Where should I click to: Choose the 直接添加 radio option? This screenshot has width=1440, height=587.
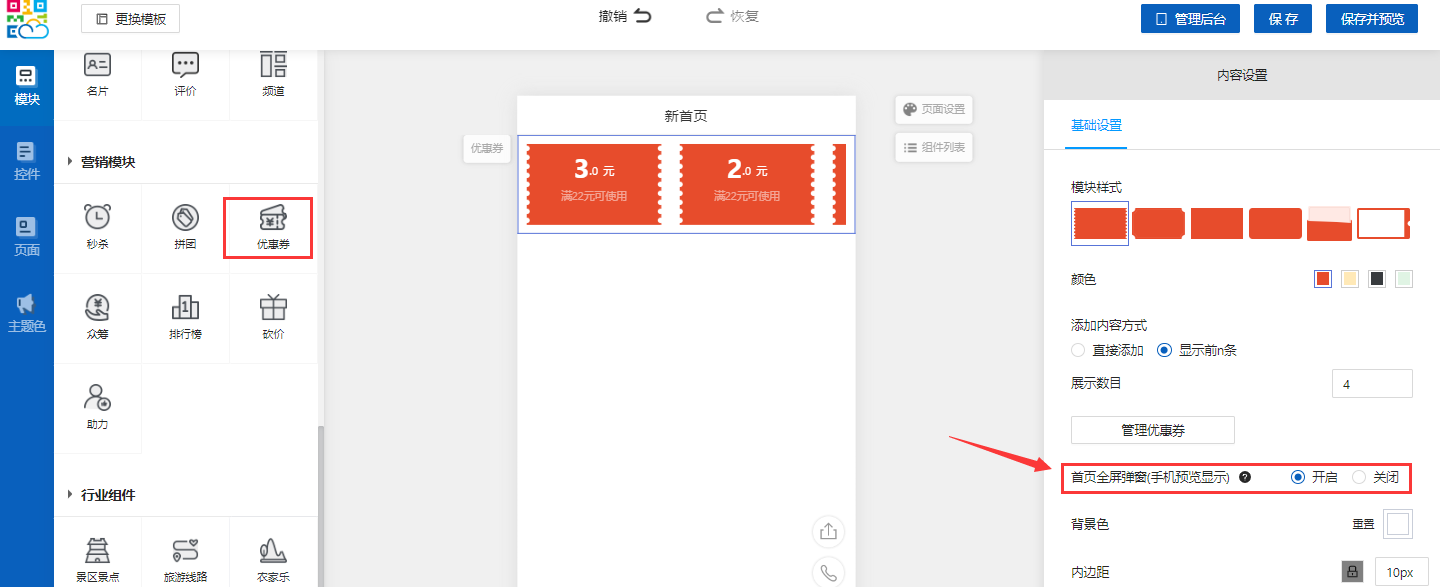(1078, 350)
